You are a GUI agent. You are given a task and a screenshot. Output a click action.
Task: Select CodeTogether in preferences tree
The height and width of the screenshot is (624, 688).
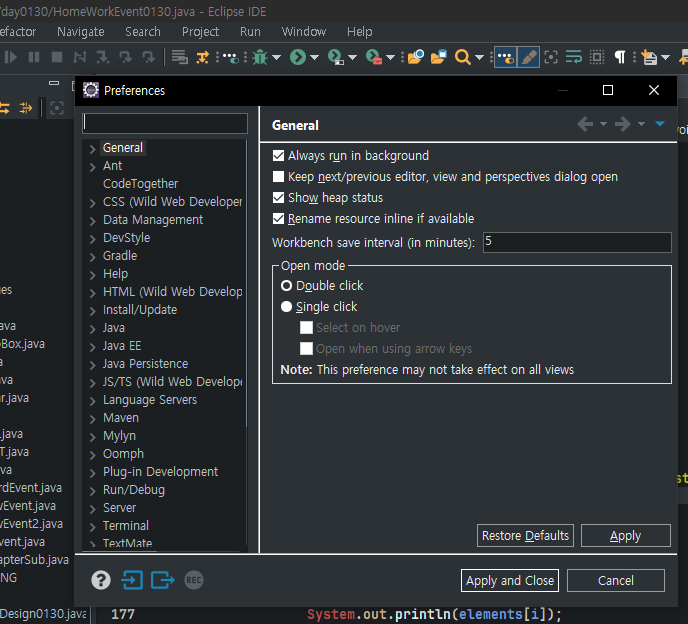point(140,183)
